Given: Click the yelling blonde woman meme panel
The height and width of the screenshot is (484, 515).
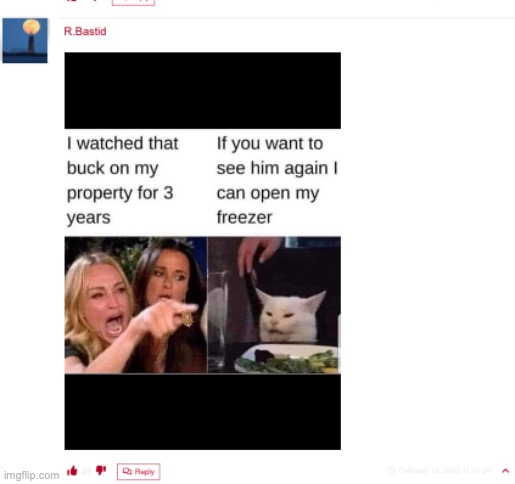Looking at the screenshot, I should [x=136, y=305].
